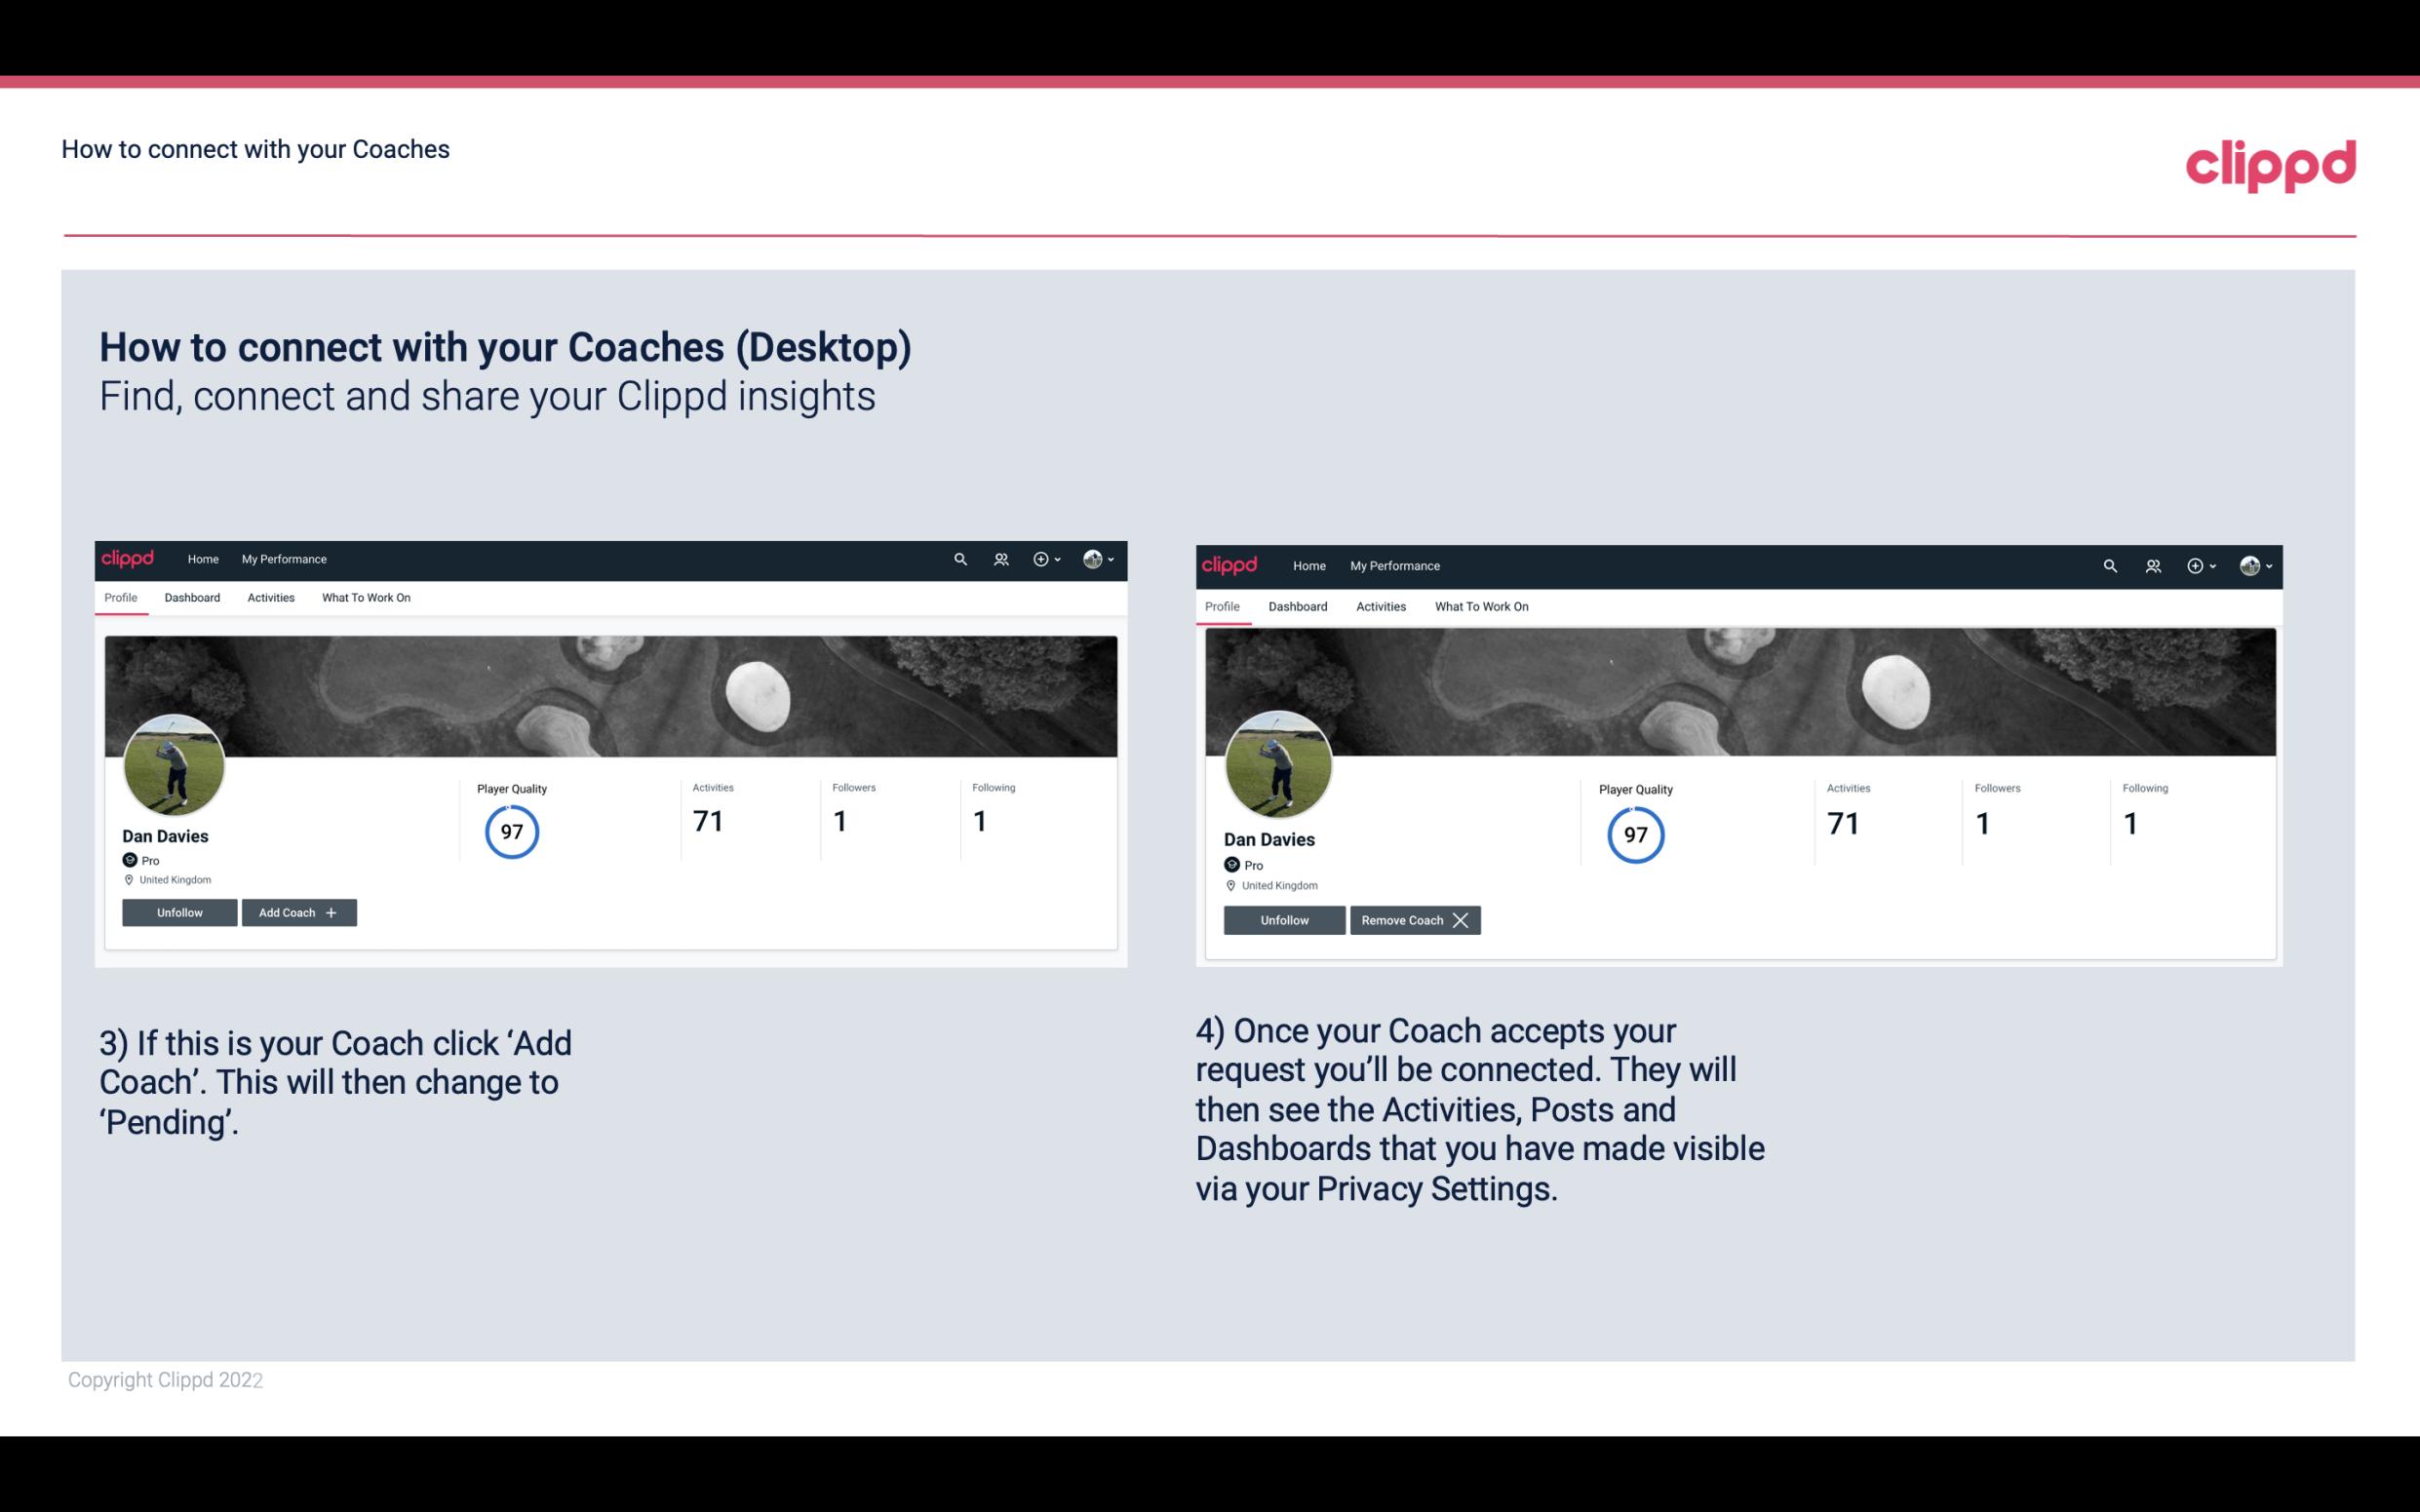Select 'Activities' tab on left dashboard
Viewport: 2420px width, 1512px height.
coord(270,598)
